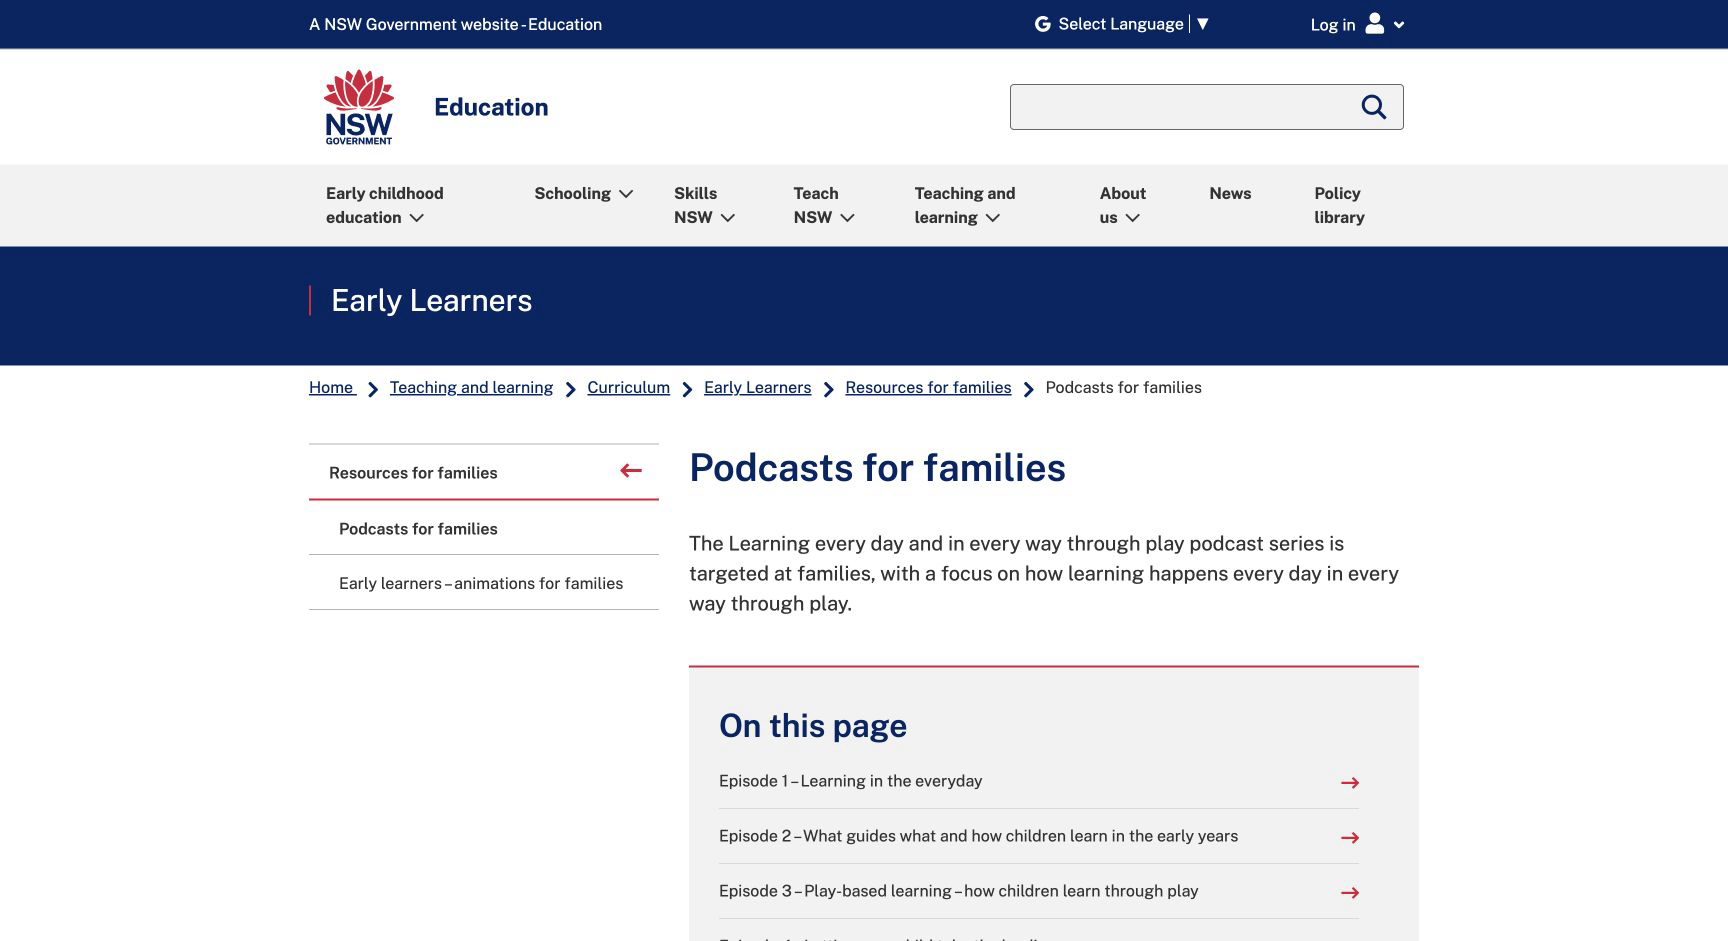Click the red arrow on the Episode 3 row
Viewport: 1728px width, 941px height.
(x=1350, y=893)
